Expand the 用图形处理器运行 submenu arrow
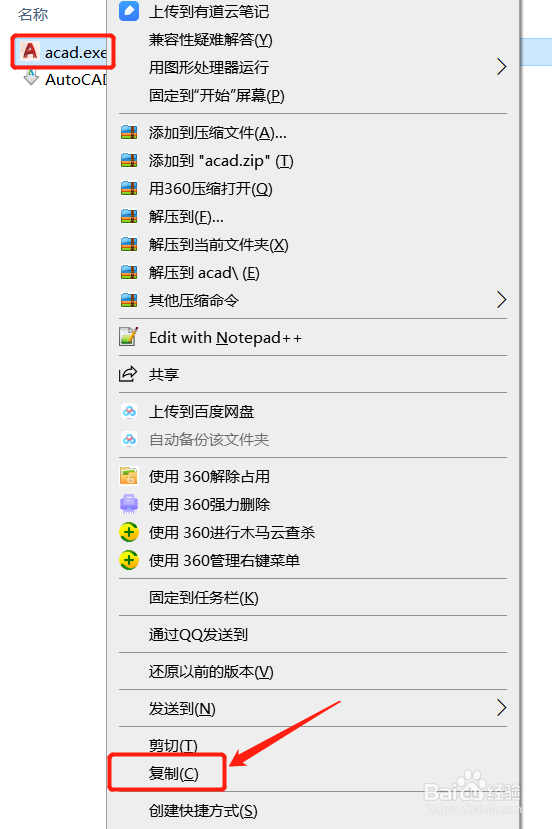This screenshot has width=552, height=829. 501,67
